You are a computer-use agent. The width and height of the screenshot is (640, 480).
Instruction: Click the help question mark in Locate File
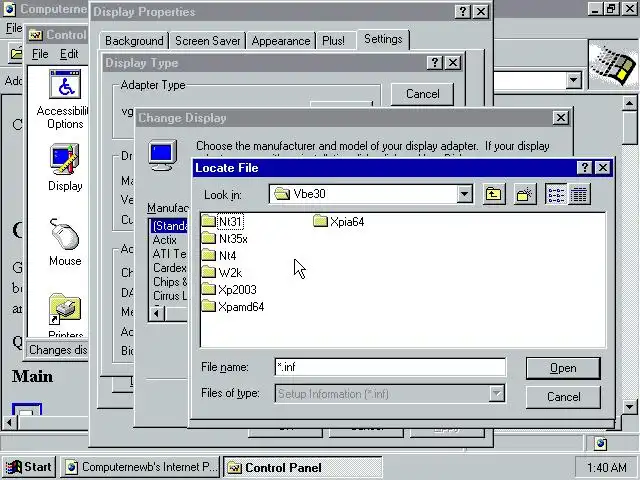click(584, 167)
